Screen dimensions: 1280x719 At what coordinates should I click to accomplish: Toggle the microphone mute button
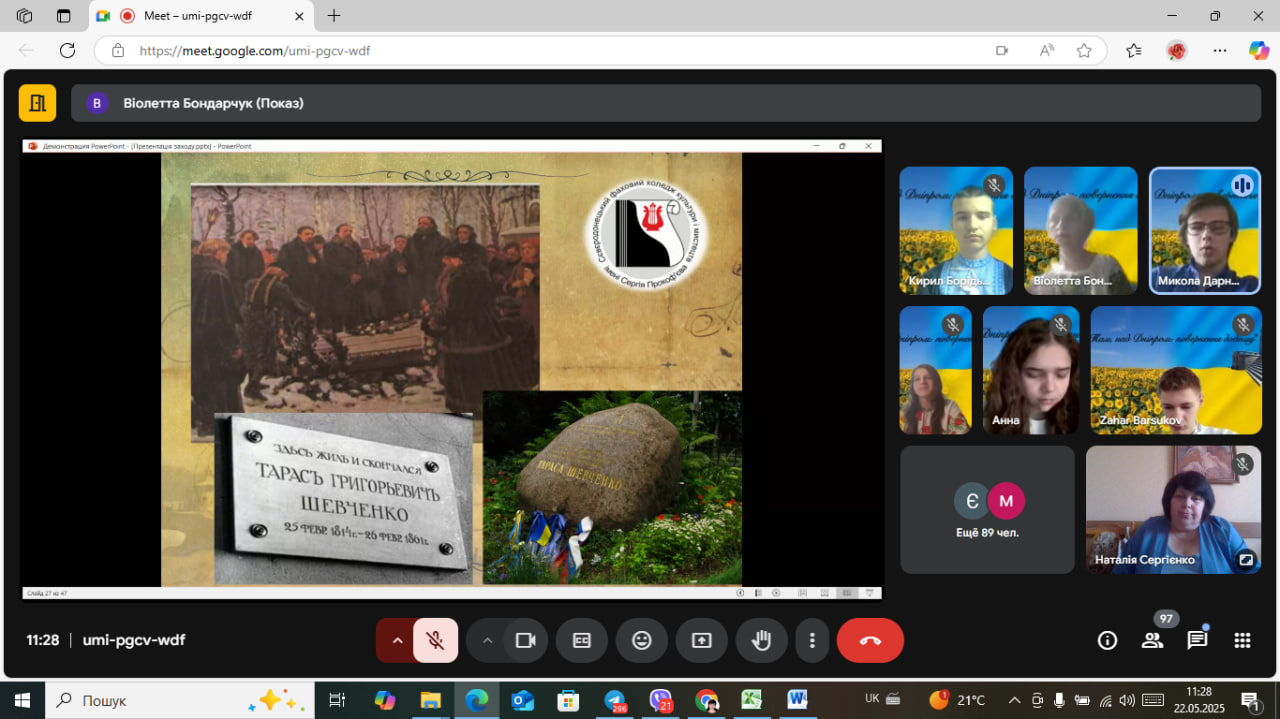[x=435, y=640]
